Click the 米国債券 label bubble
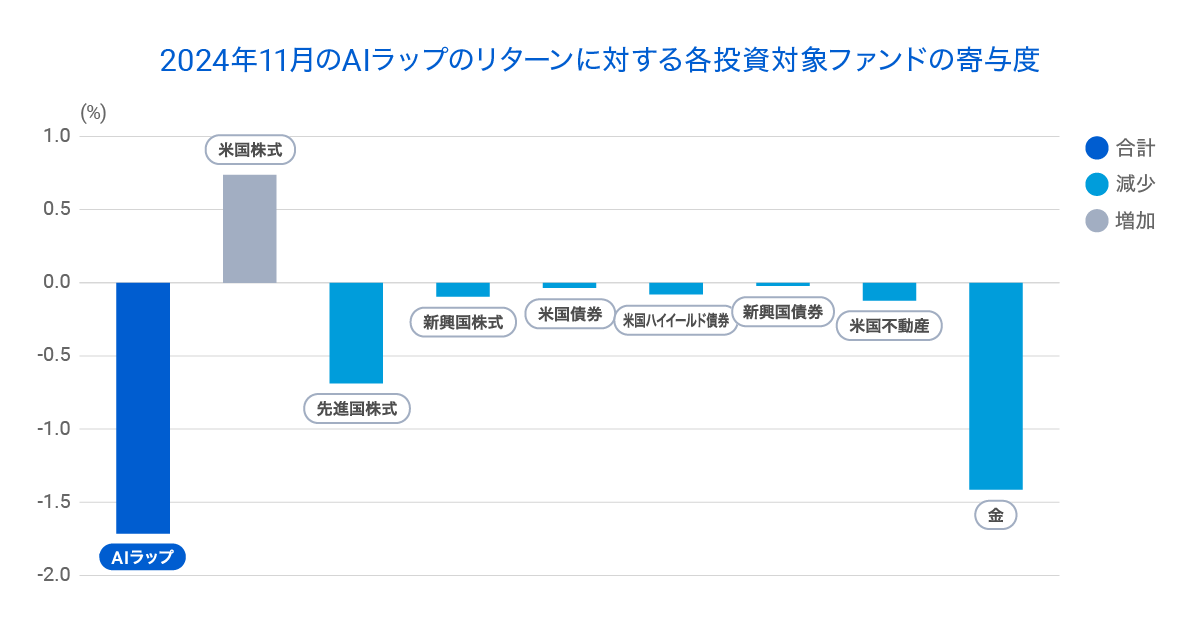The width and height of the screenshot is (1200, 640). (570, 314)
